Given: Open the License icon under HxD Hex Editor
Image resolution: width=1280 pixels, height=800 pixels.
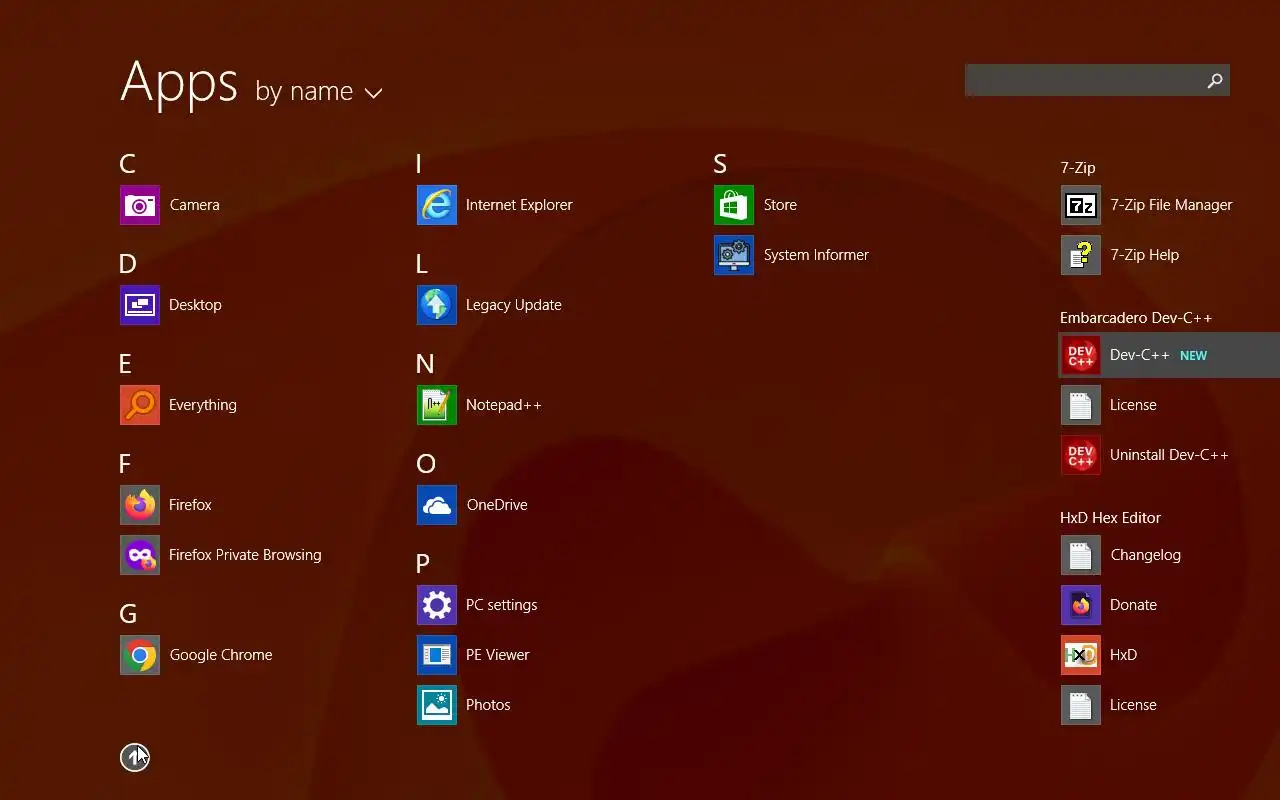Looking at the screenshot, I should 1081,705.
